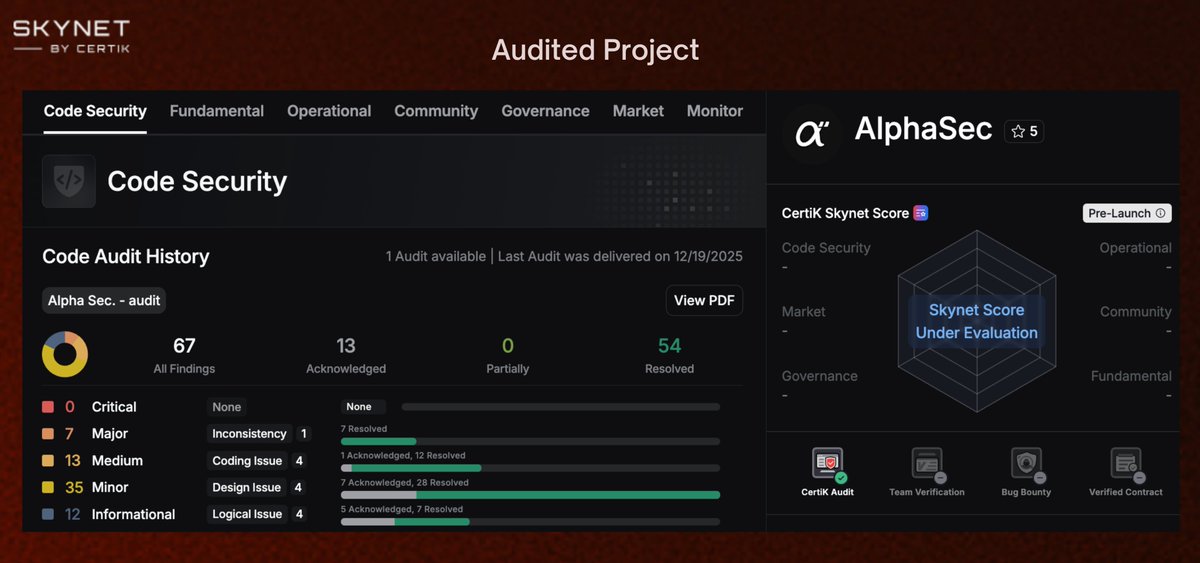Click the 7 Resolved progress bar
Viewport: 1200px width, 563px height.
click(x=530, y=441)
